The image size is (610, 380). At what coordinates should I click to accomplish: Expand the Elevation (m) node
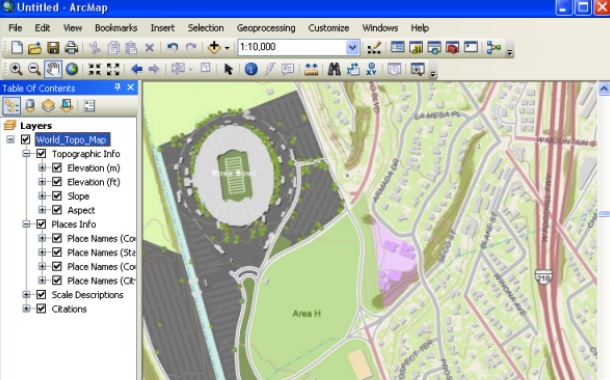pos(42,168)
